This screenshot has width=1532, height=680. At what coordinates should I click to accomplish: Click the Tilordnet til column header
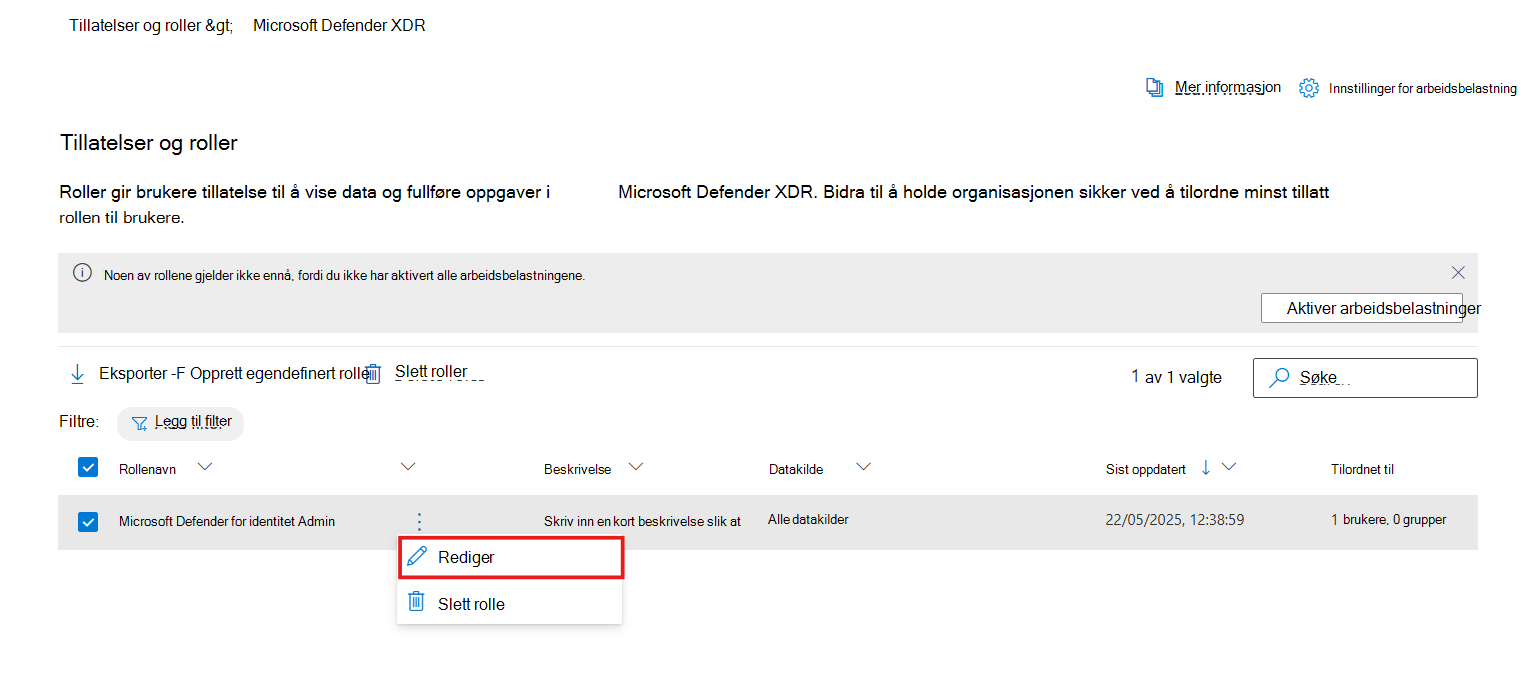pos(1363,469)
